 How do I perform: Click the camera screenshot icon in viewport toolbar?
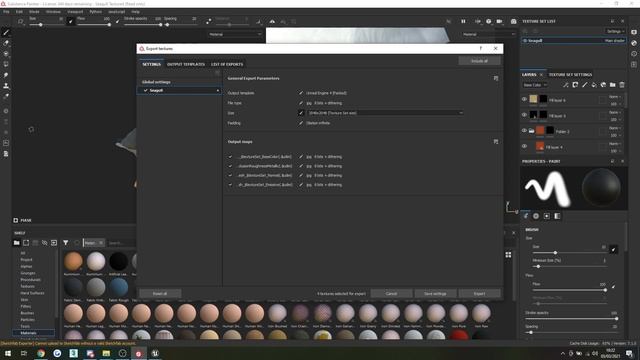coord(513,21)
